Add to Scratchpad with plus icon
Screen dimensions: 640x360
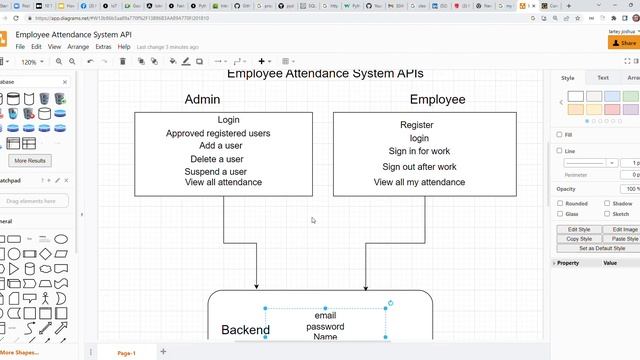(49, 180)
